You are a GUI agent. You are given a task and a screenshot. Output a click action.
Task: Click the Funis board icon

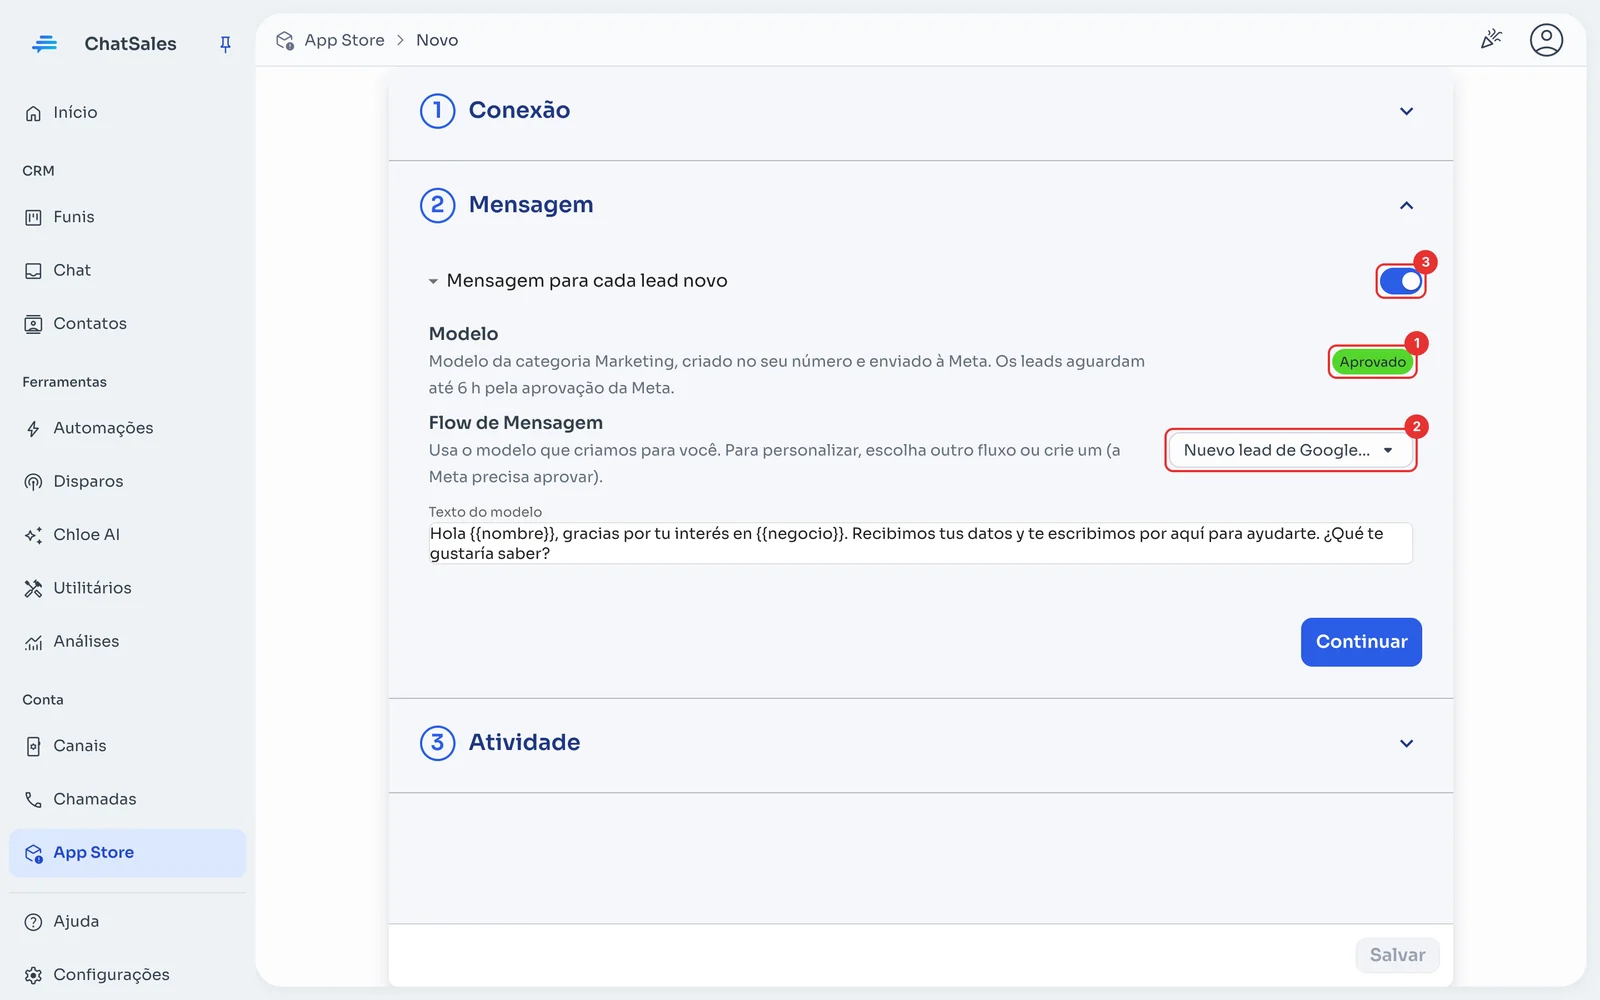tap(33, 217)
